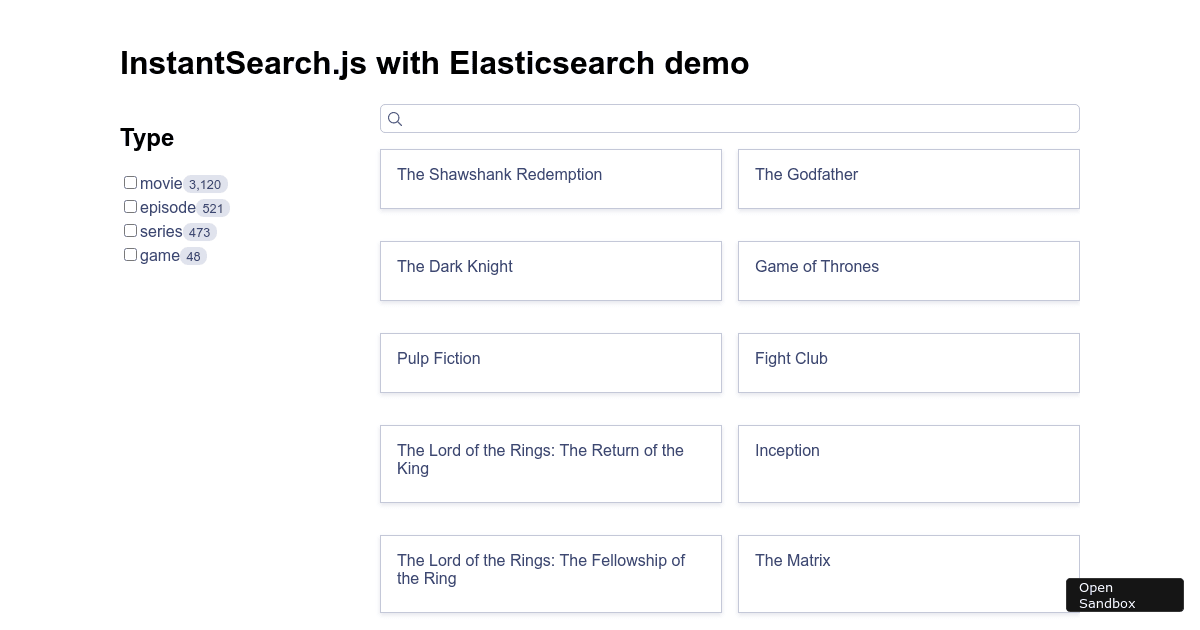Check the series filter checkbox
The height and width of the screenshot is (630, 1200).
coord(130,230)
